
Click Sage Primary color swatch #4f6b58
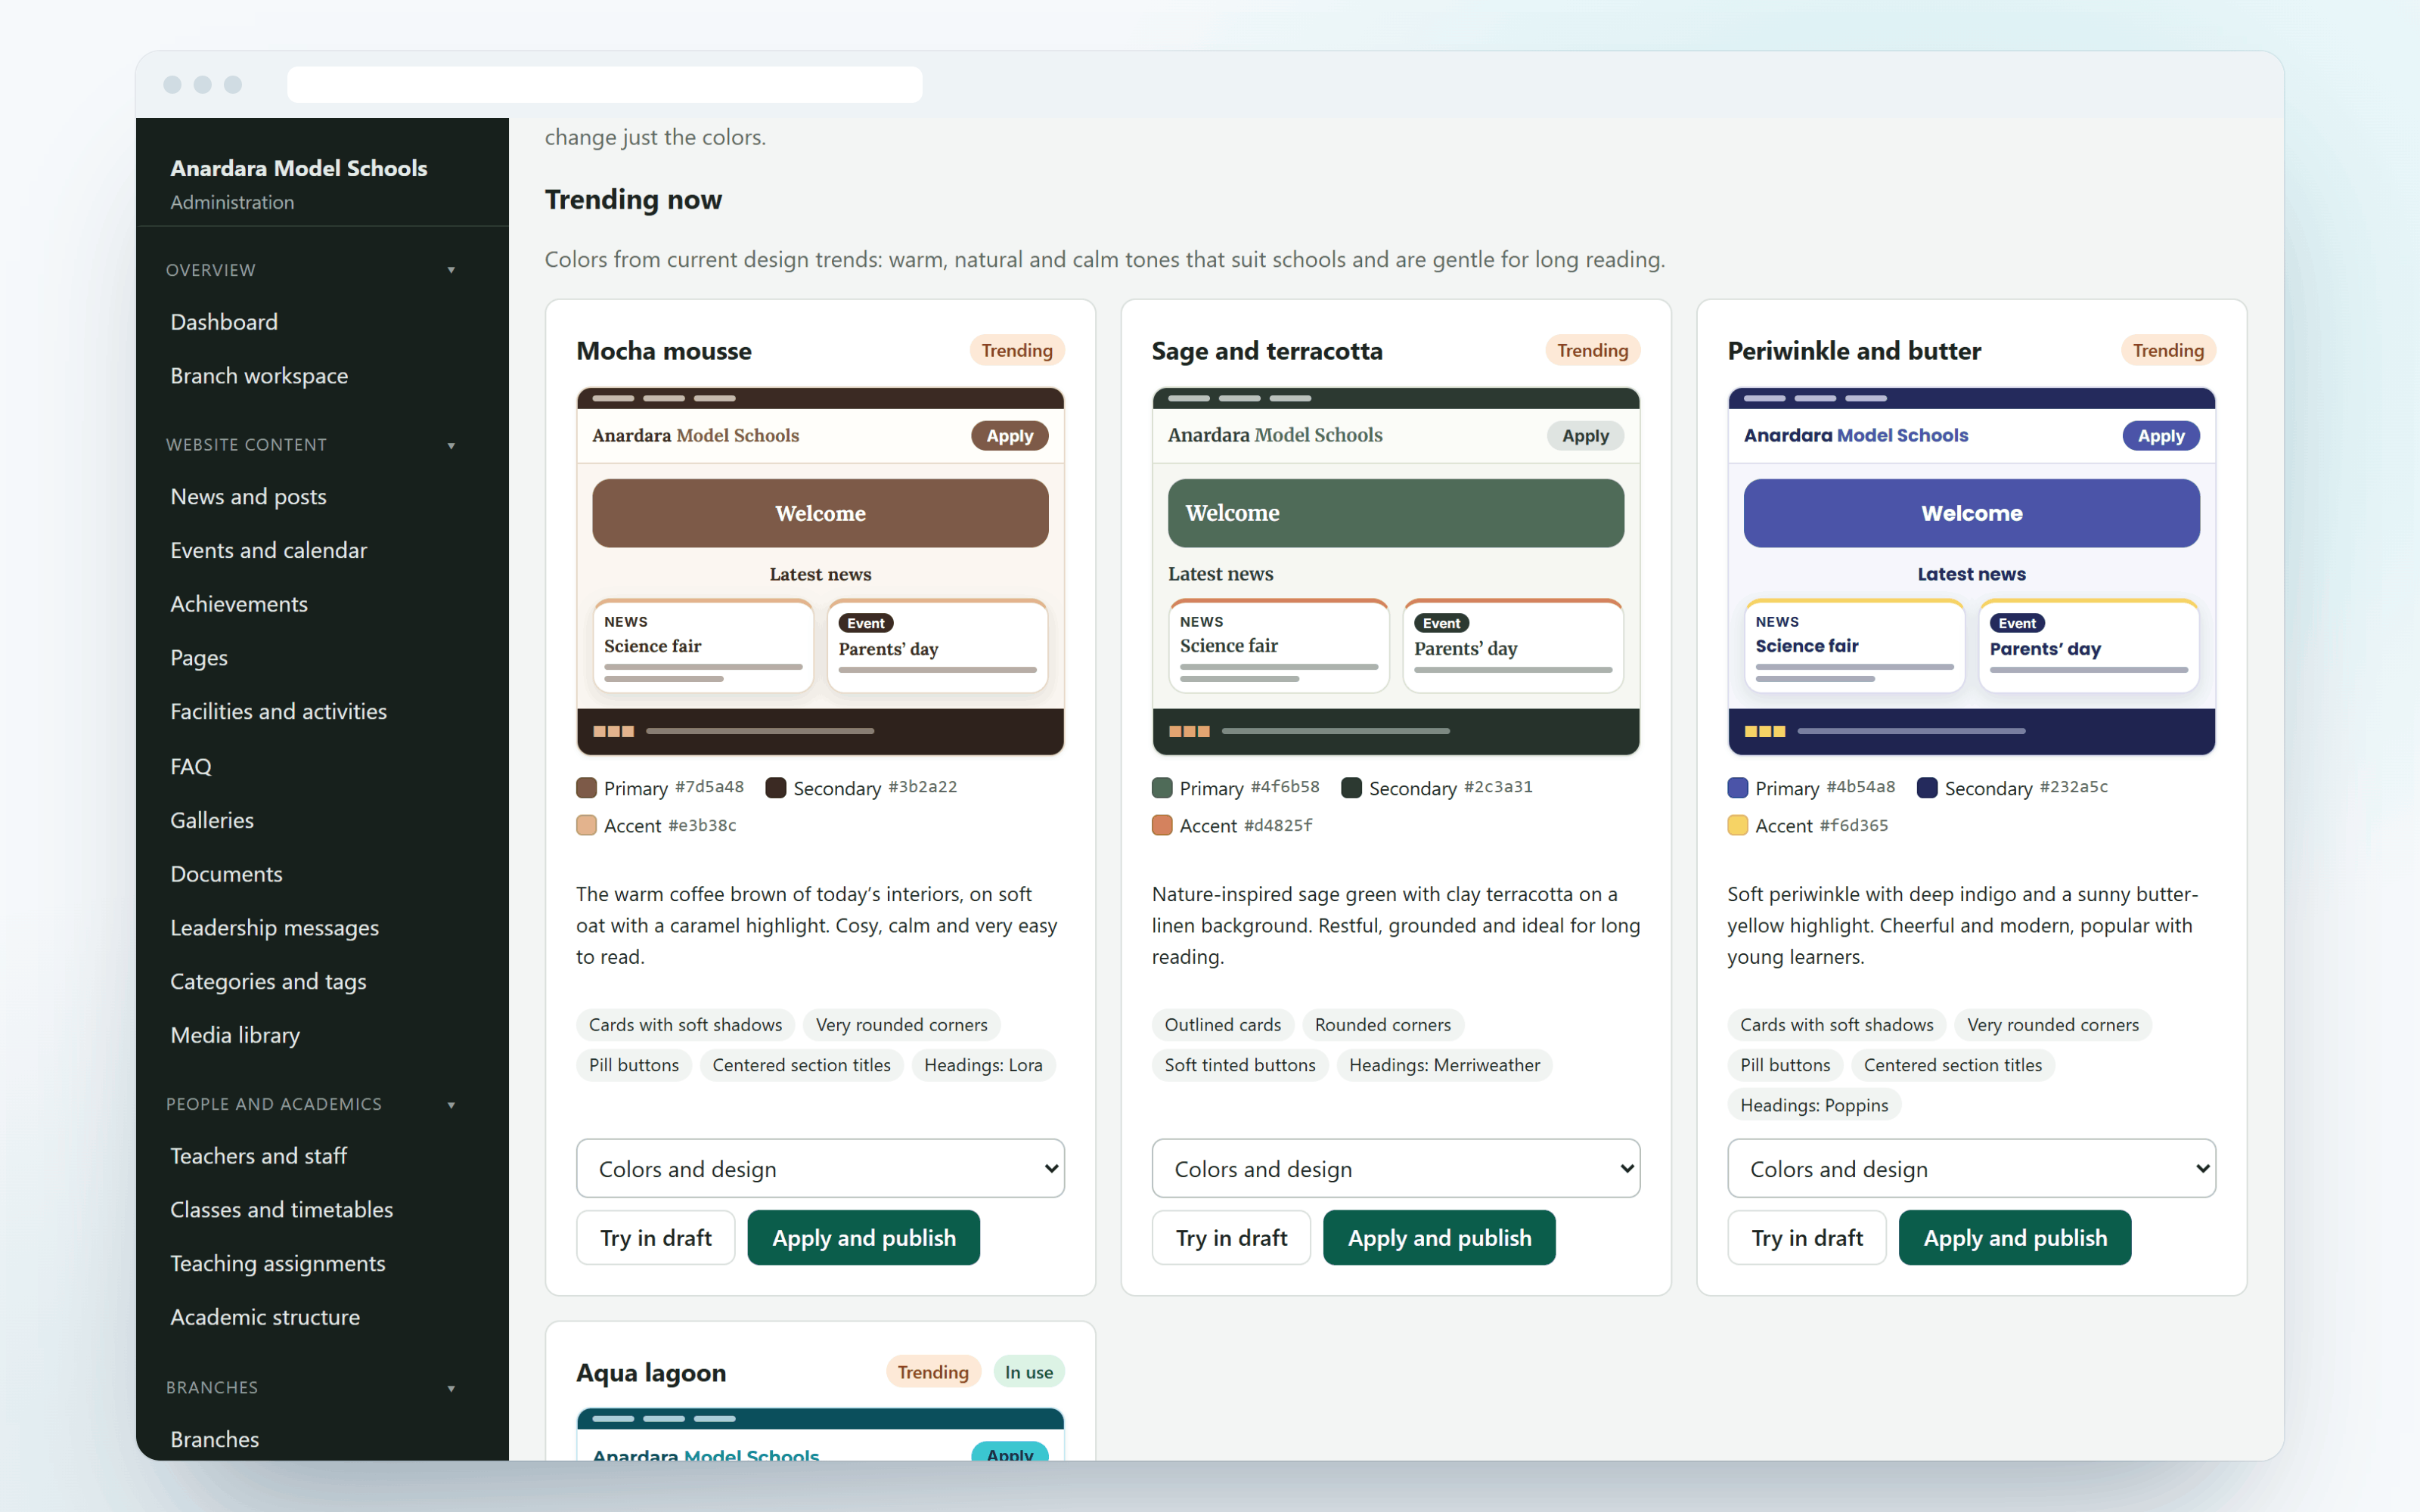tap(1162, 788)
